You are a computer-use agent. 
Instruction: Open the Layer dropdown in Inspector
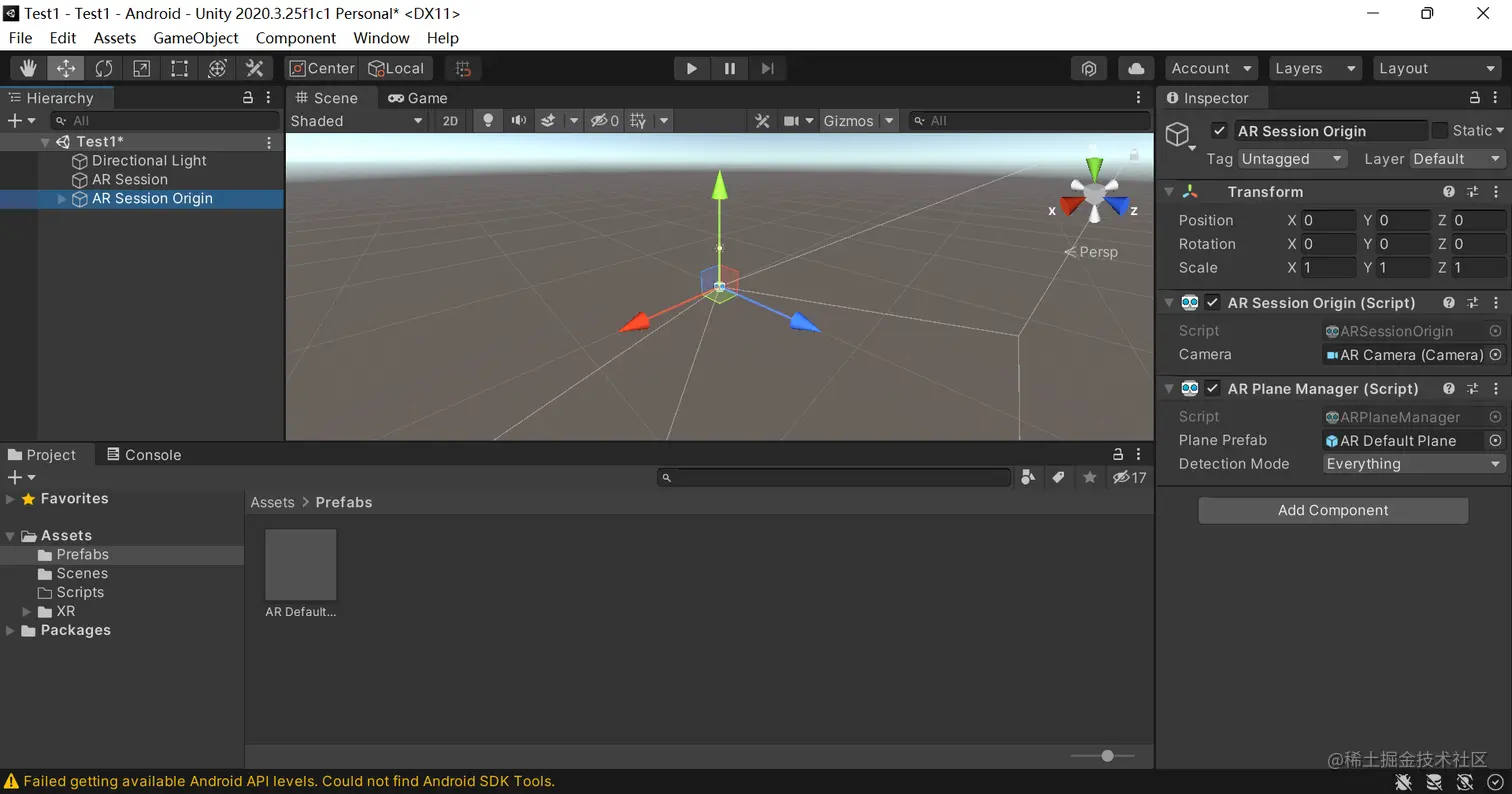point(1457,159)
